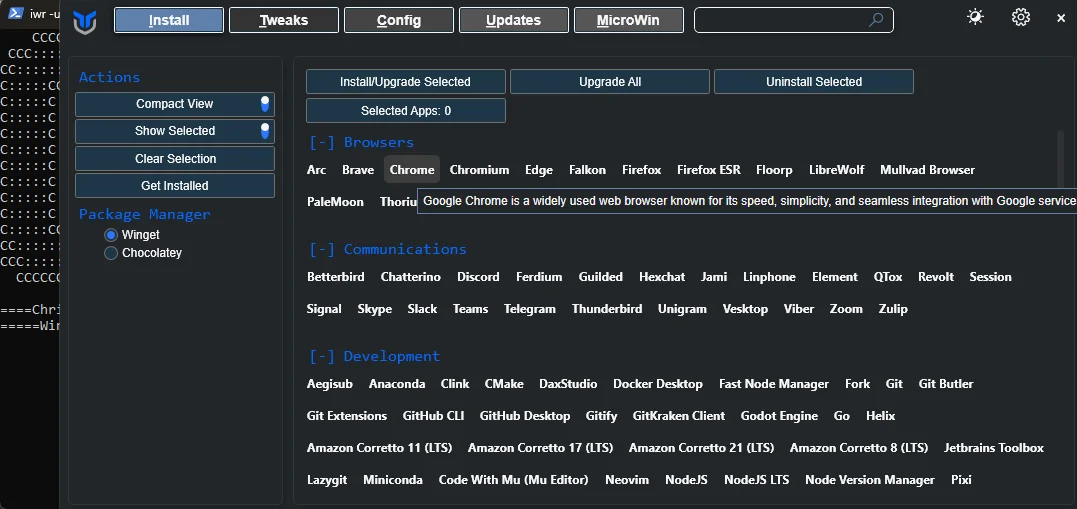The image size is (1077, 509).
Task: Toggle the Compact View switch
Action: click(x=265, y=104)
